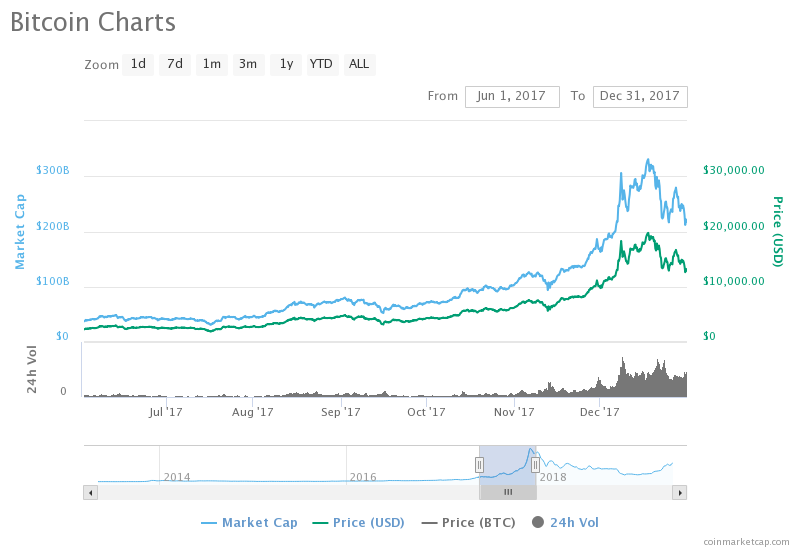Open the coinmarketcap.com credit link
Image resolution: width=800 pixels, height=550 pixels.
746,541
